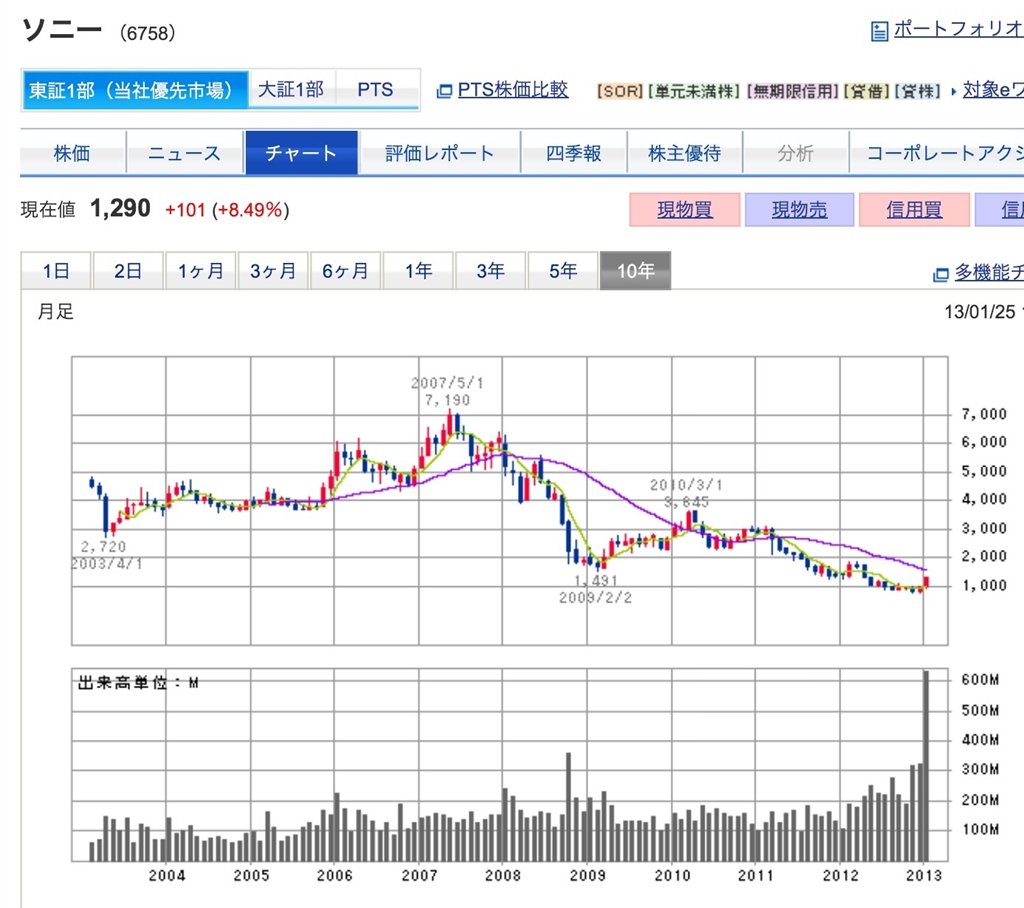Open the 対象e link beside 貸株
Image resolution: width=1024 pixels, height=908 pixels.
[x=993, y=89]
